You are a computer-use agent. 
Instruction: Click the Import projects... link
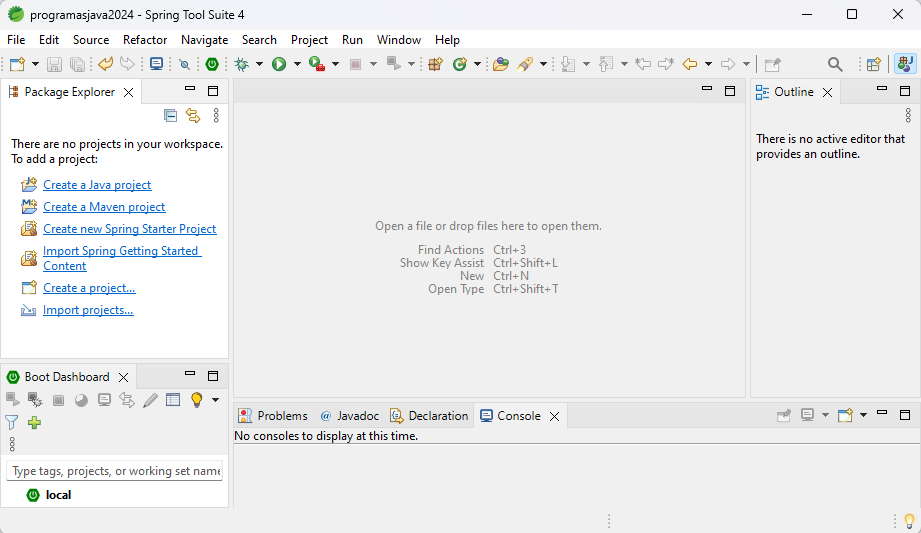88,310
